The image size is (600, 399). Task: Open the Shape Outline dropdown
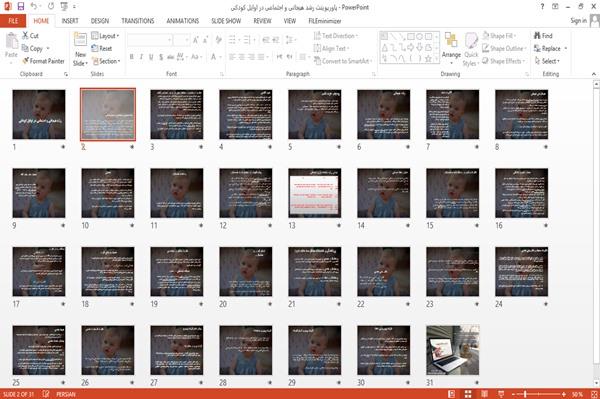[x=504, y=48]
